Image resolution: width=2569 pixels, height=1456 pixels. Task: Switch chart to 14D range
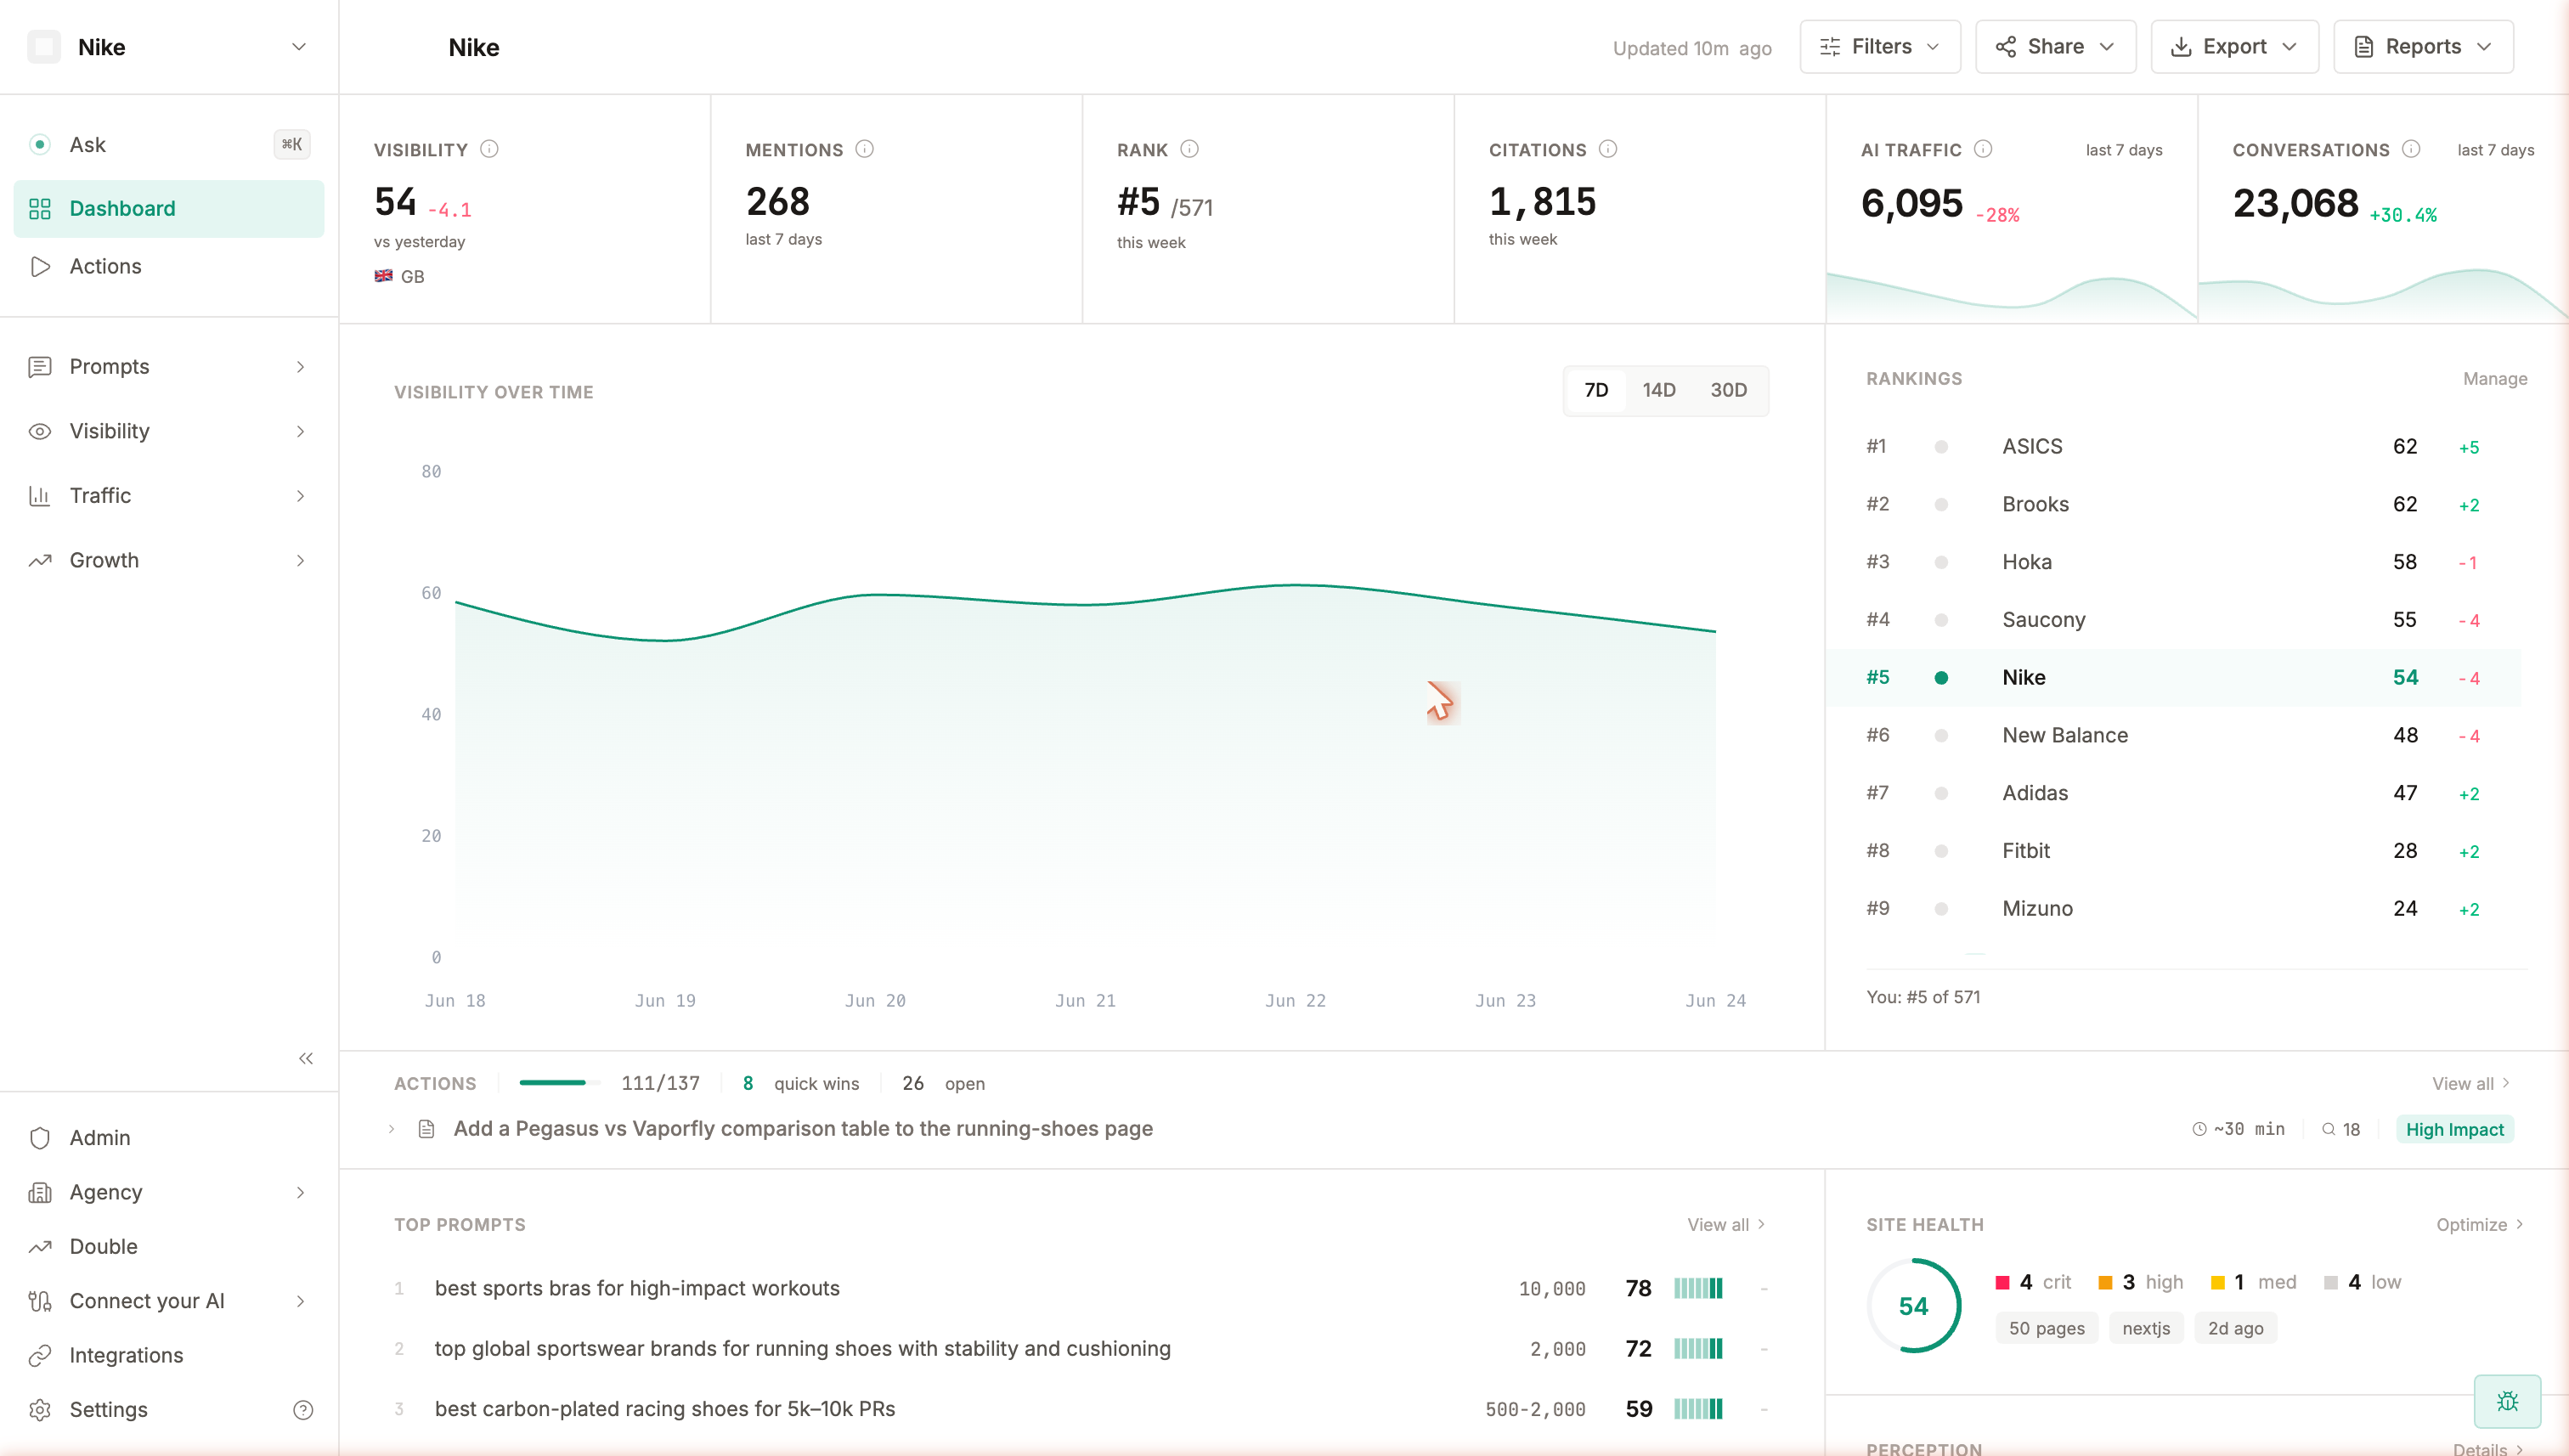click(x=1659, y=390)
